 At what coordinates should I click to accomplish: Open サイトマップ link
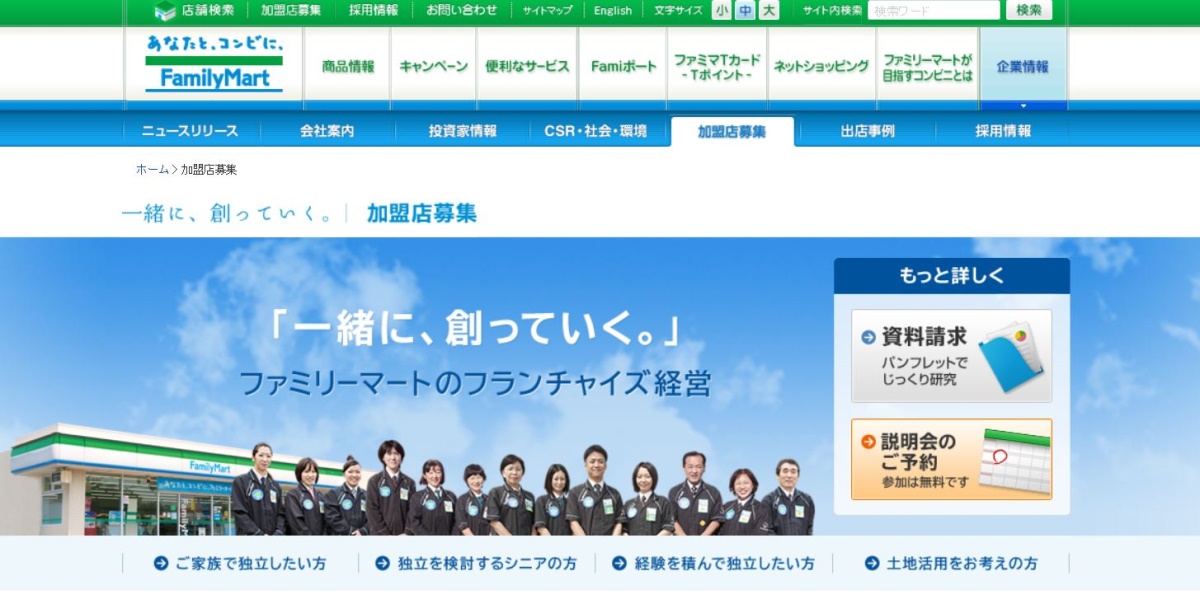(548, 11)
